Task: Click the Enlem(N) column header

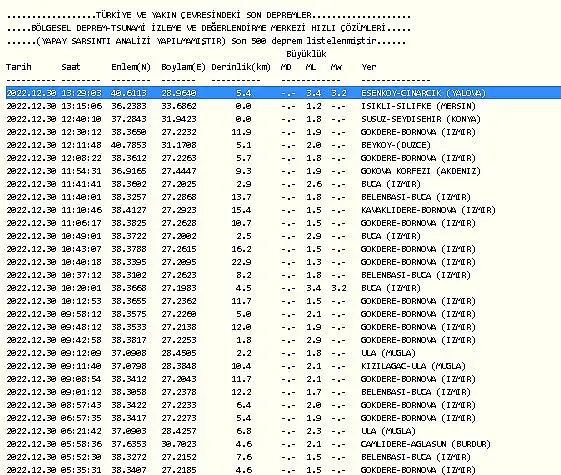Action: pos(131,67)
